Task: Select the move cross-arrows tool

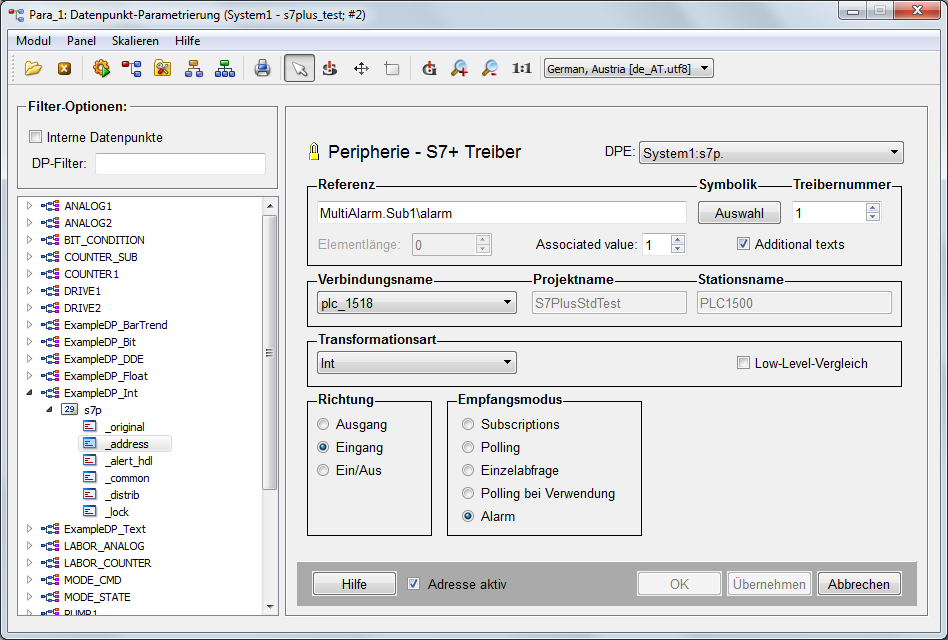Action: pos(361,68)
